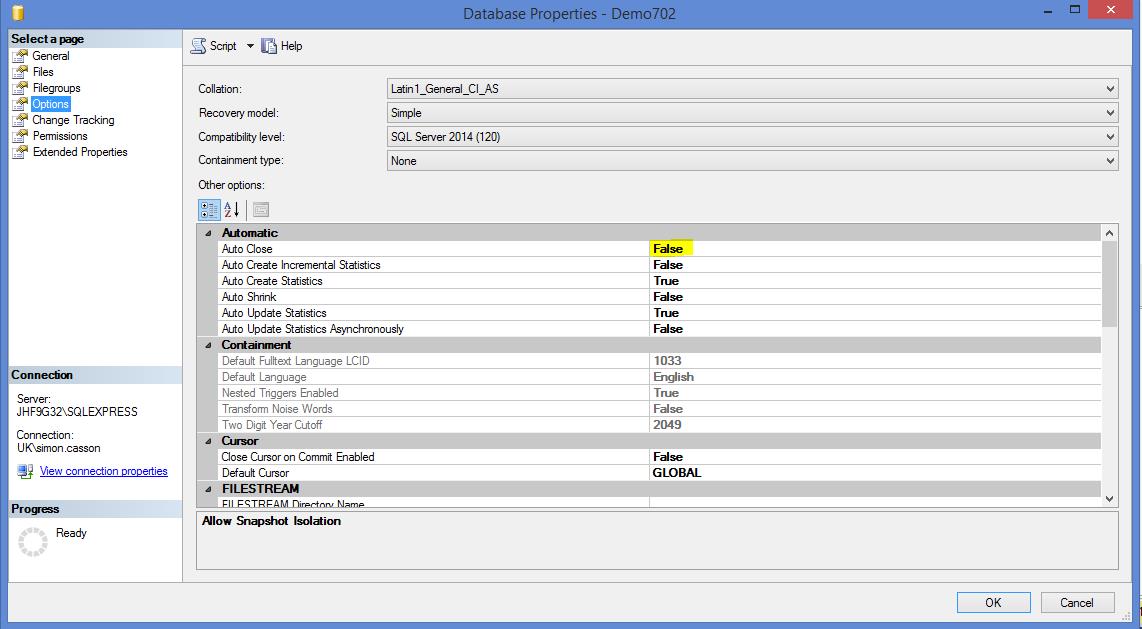Select the Change Tracking page icon
1142x629 pixels.
point(18,120)
